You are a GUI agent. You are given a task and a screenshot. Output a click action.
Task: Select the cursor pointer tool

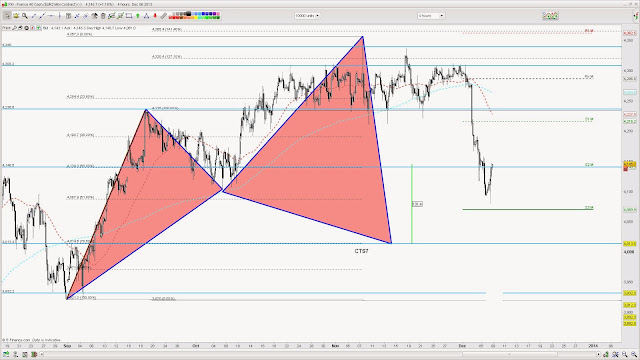coord(7,16)
